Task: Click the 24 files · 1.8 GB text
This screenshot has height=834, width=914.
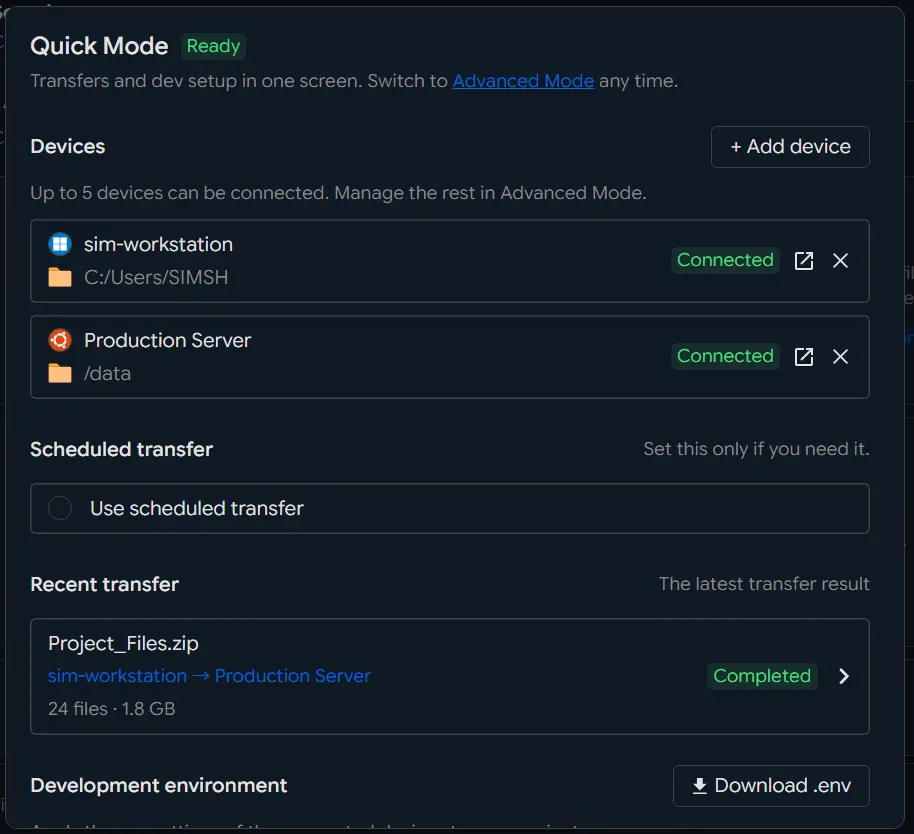Action: [x=111, y=709]
